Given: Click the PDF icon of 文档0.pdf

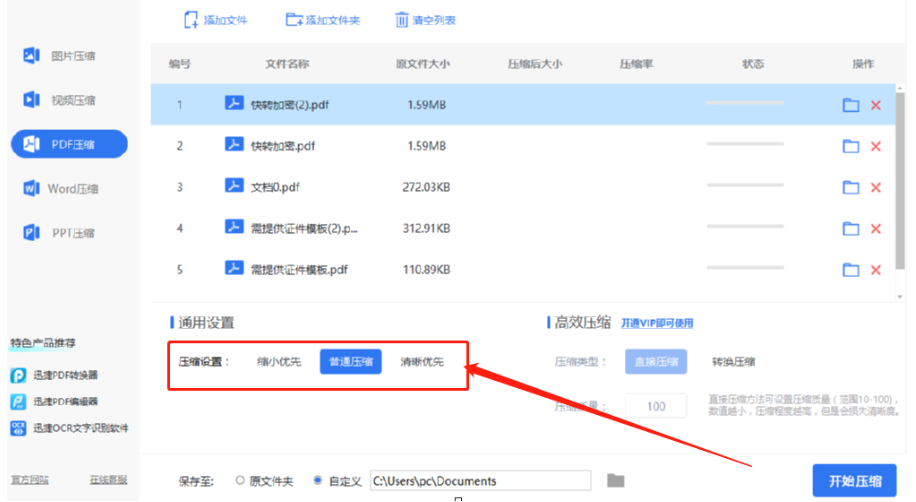Looking at the screenshot, I should 234,186.
